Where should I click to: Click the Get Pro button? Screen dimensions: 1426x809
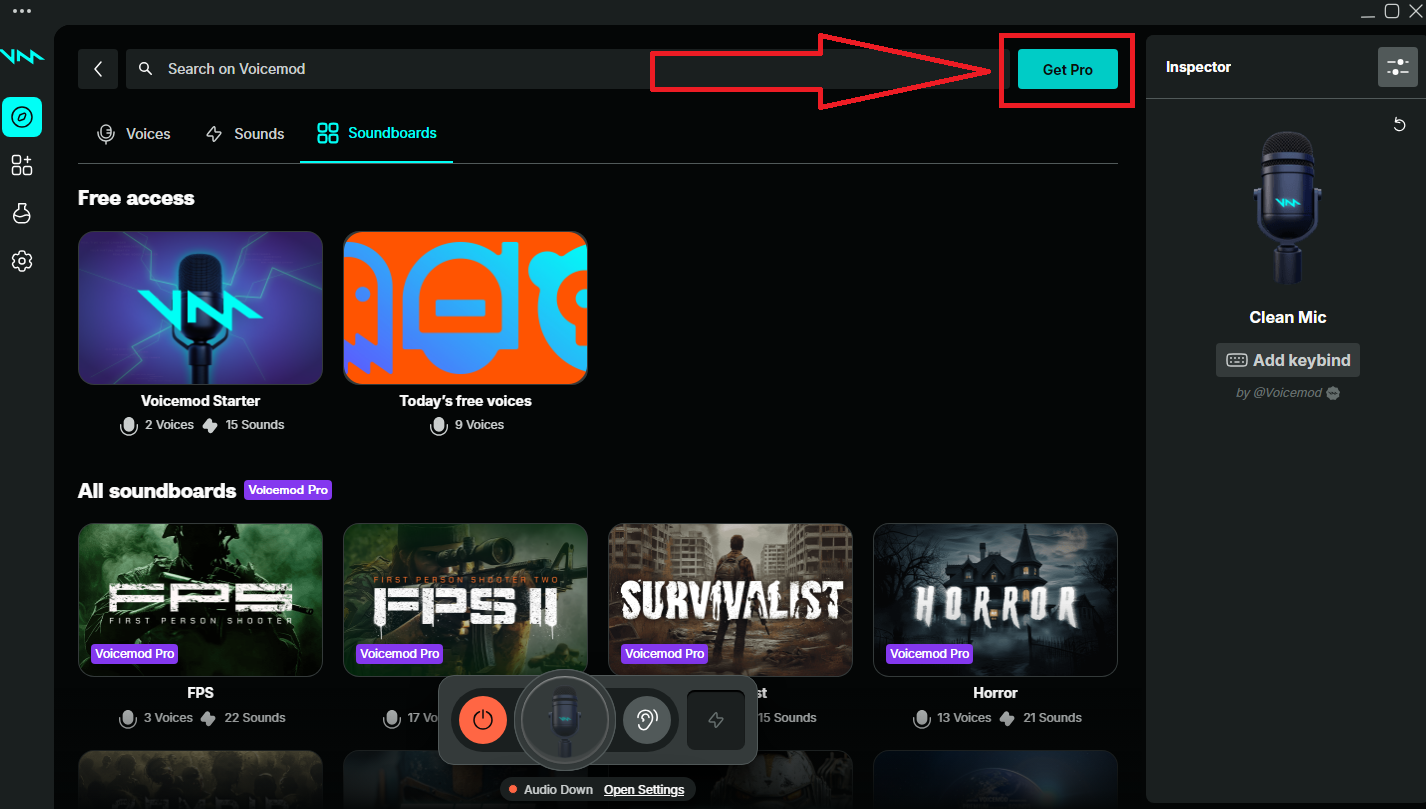(1068, 69)
